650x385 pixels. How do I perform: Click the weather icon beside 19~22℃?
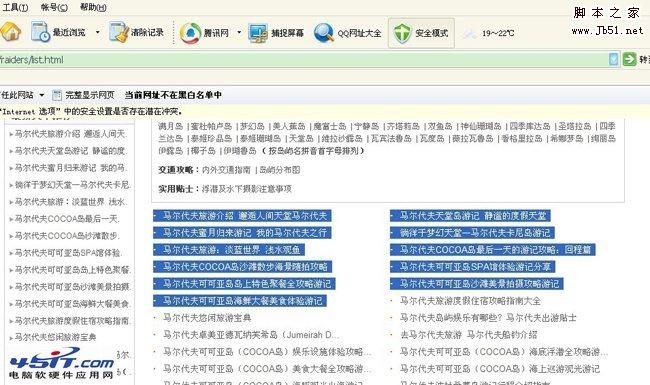click(470, 34)
